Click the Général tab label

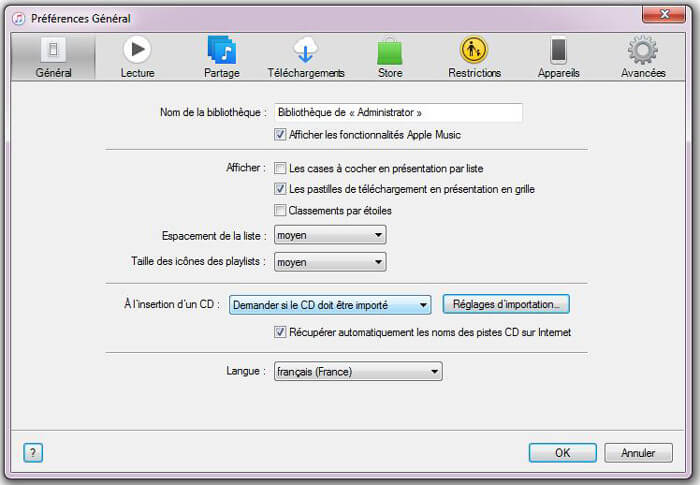[x=53, y=73]
